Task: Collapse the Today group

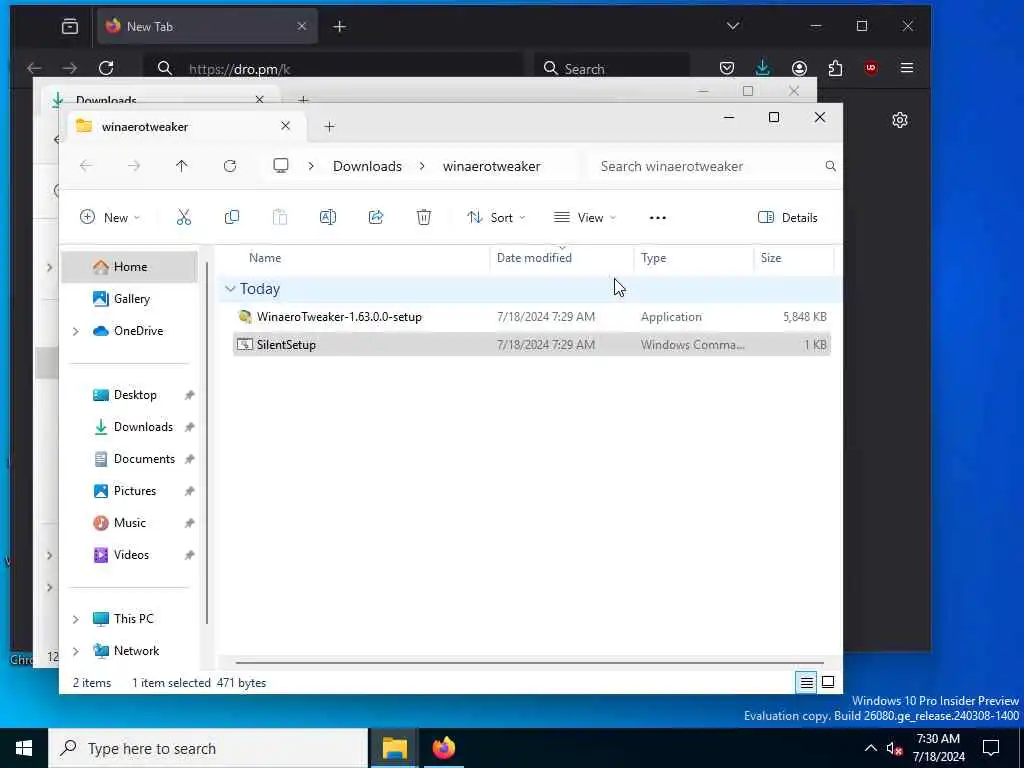Action: pyautogui.click(x=230, y=289)
